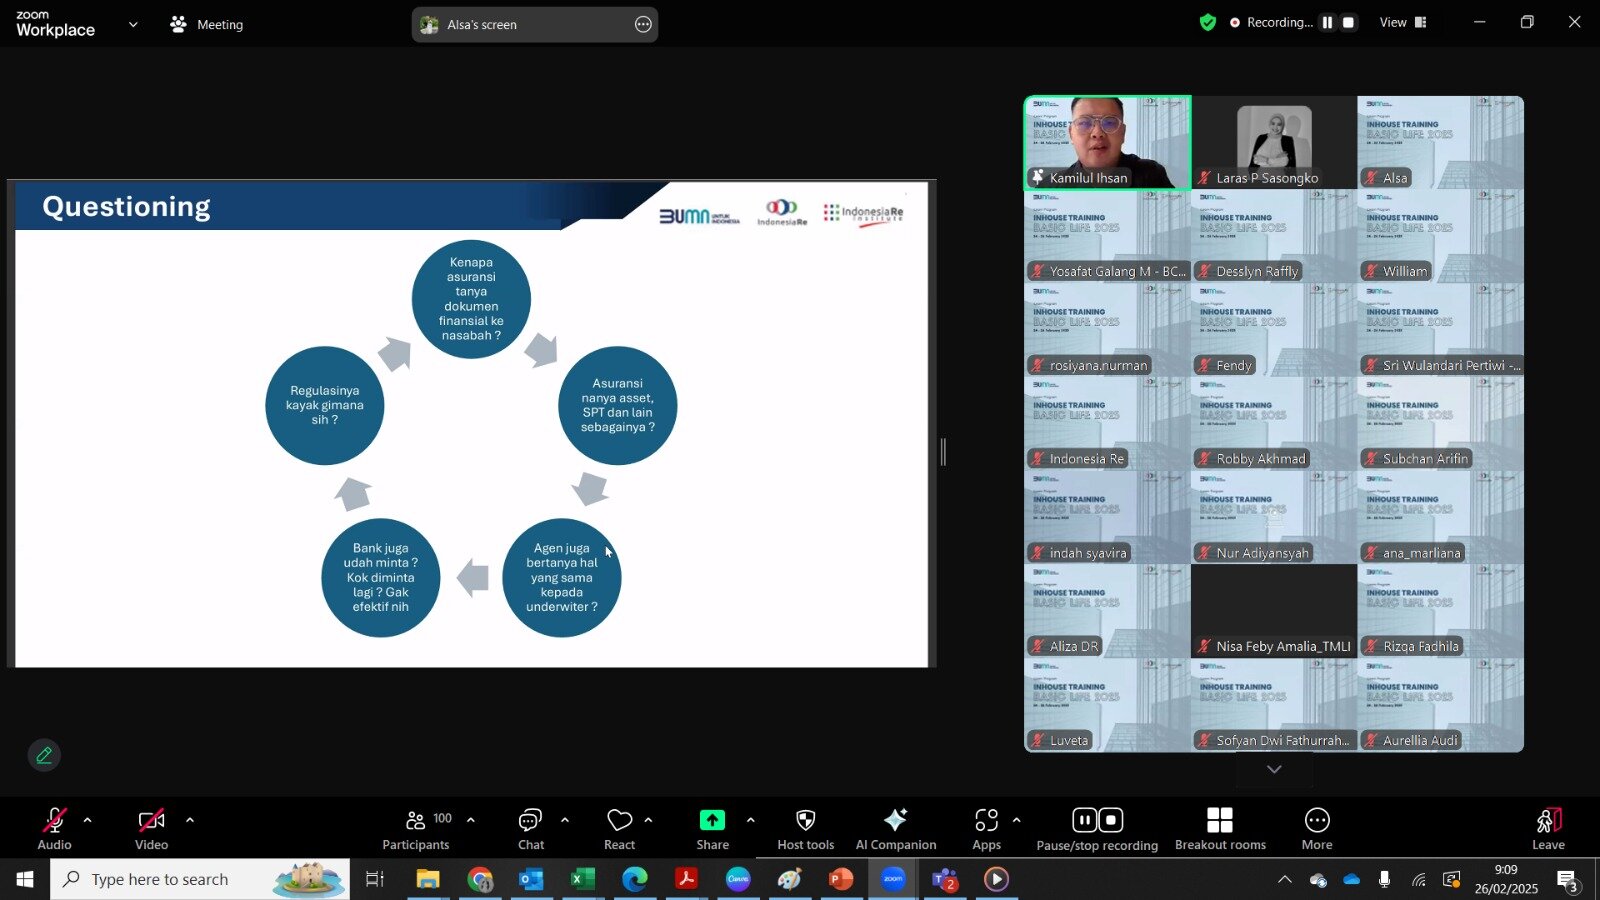Image resolution: width=1600 pixels, height=900 pixels.
Task: Open the Apps menu
Action: [x=987, y=829]
